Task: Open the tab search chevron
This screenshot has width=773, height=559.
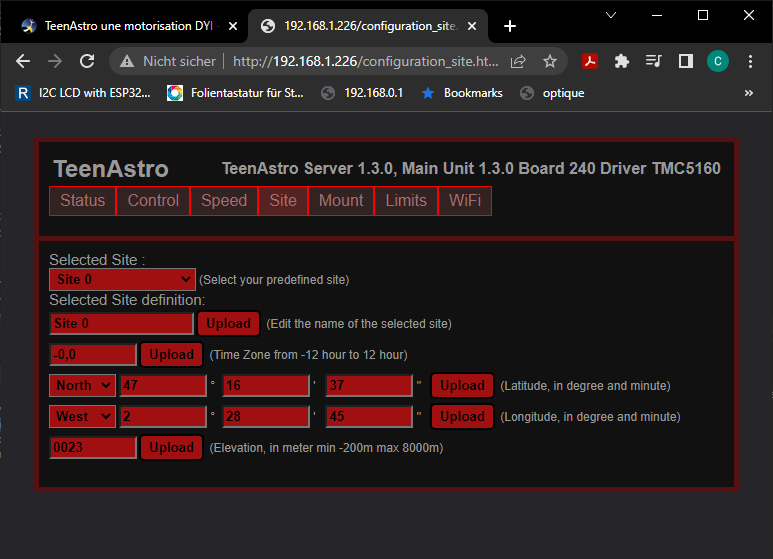Action: [x=611, y=15]
